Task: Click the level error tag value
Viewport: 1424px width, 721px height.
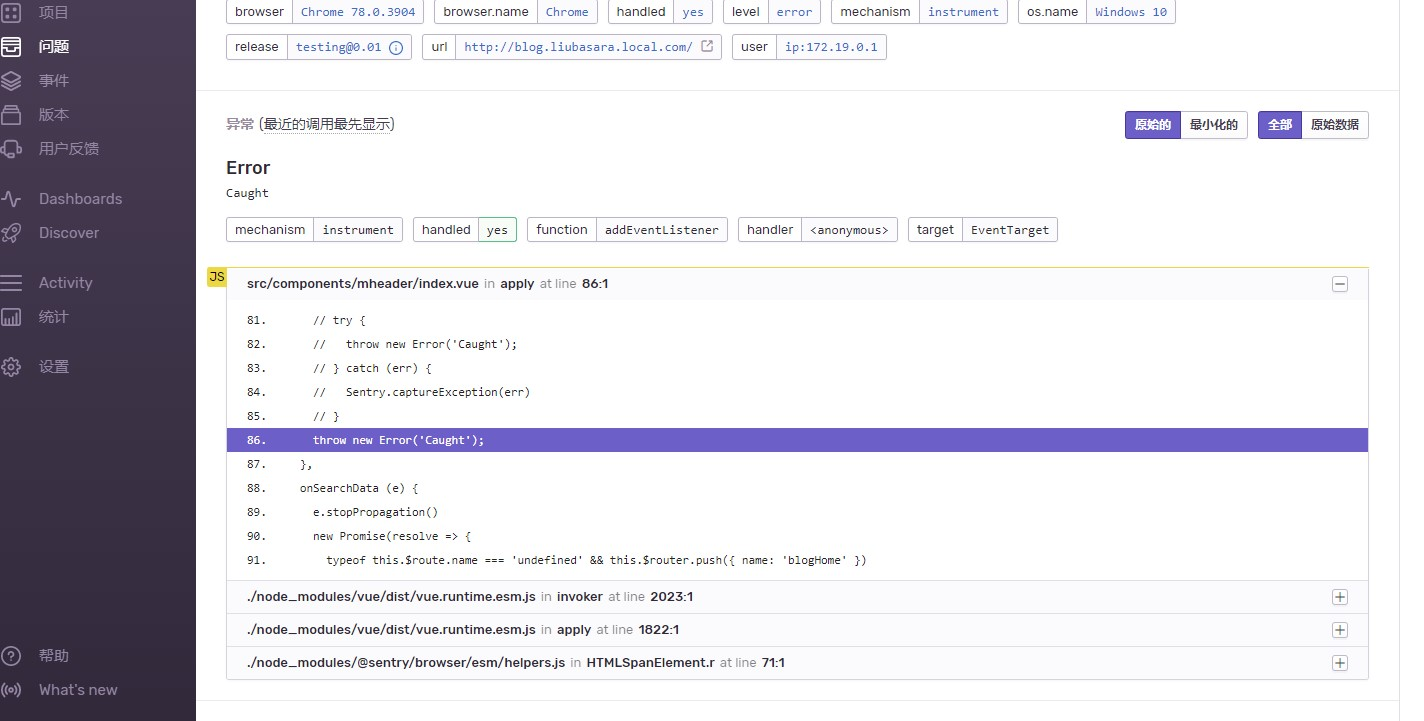Action: 795,12
